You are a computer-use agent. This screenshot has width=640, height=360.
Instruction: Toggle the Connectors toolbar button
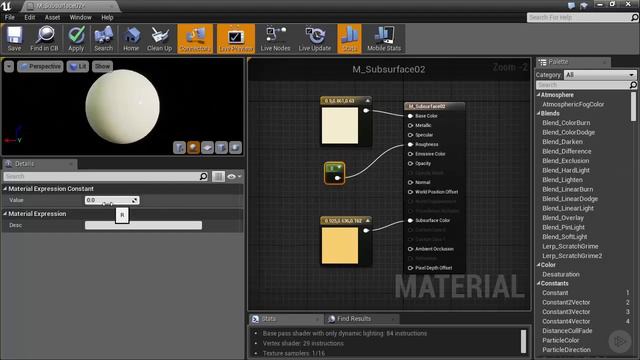pyautogui.click(x=195, y=38)
